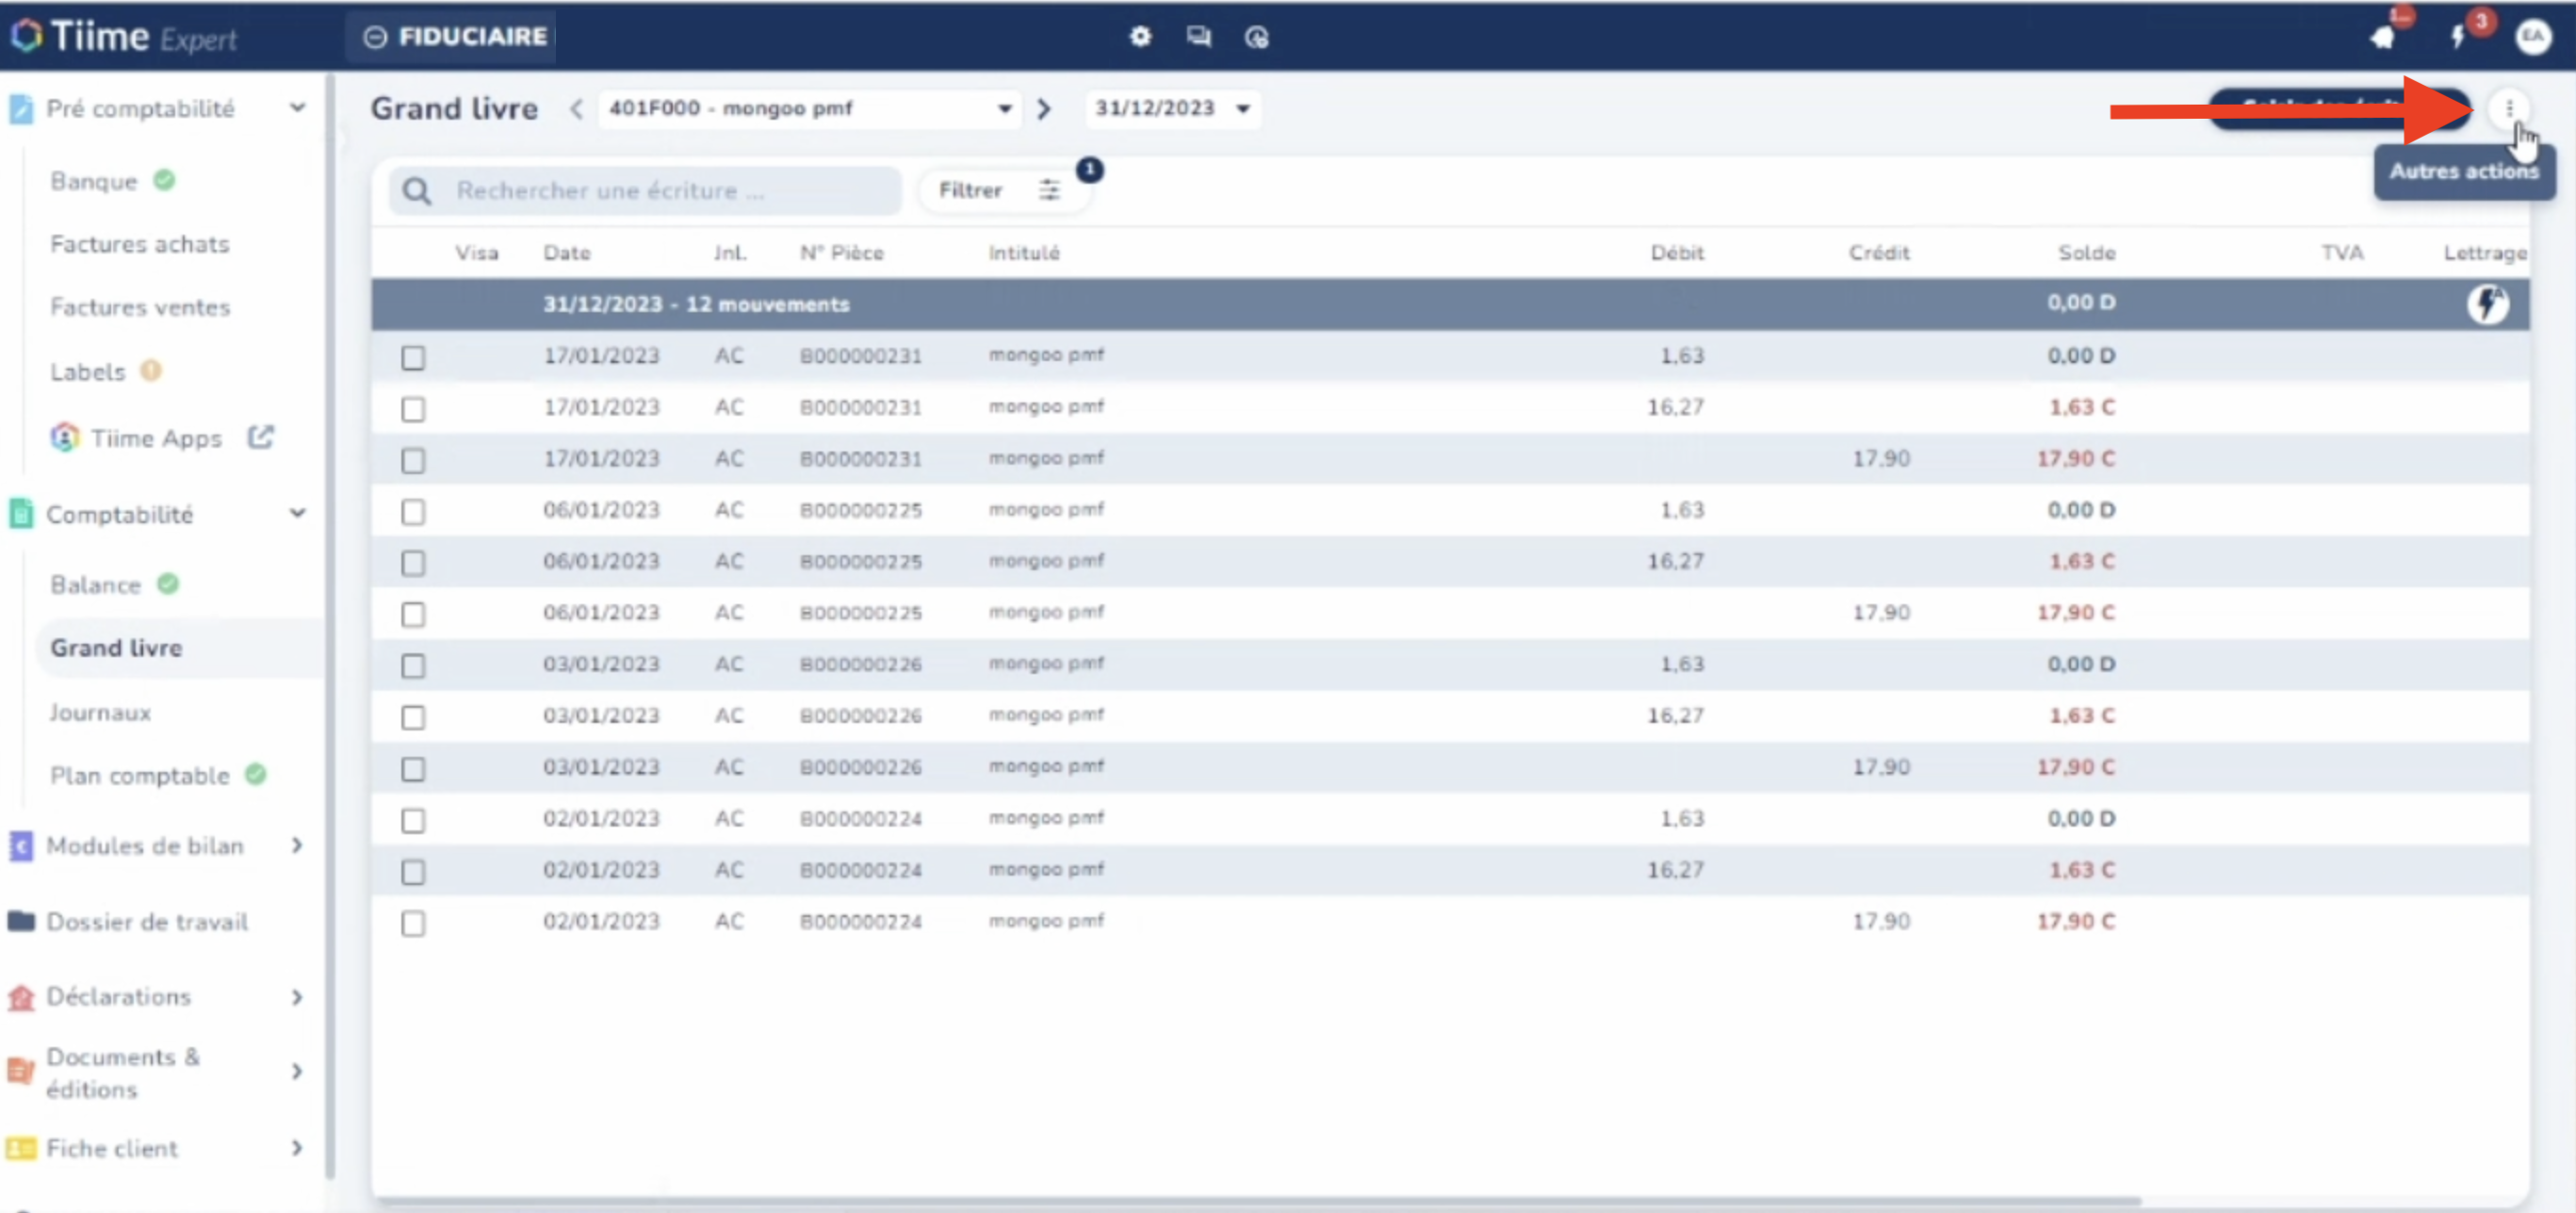2576x1213 pixels.
Task: Open the 401F000 - mongoo pmf account dropdown
Action: pyautogui.click(x=809, y=108)
